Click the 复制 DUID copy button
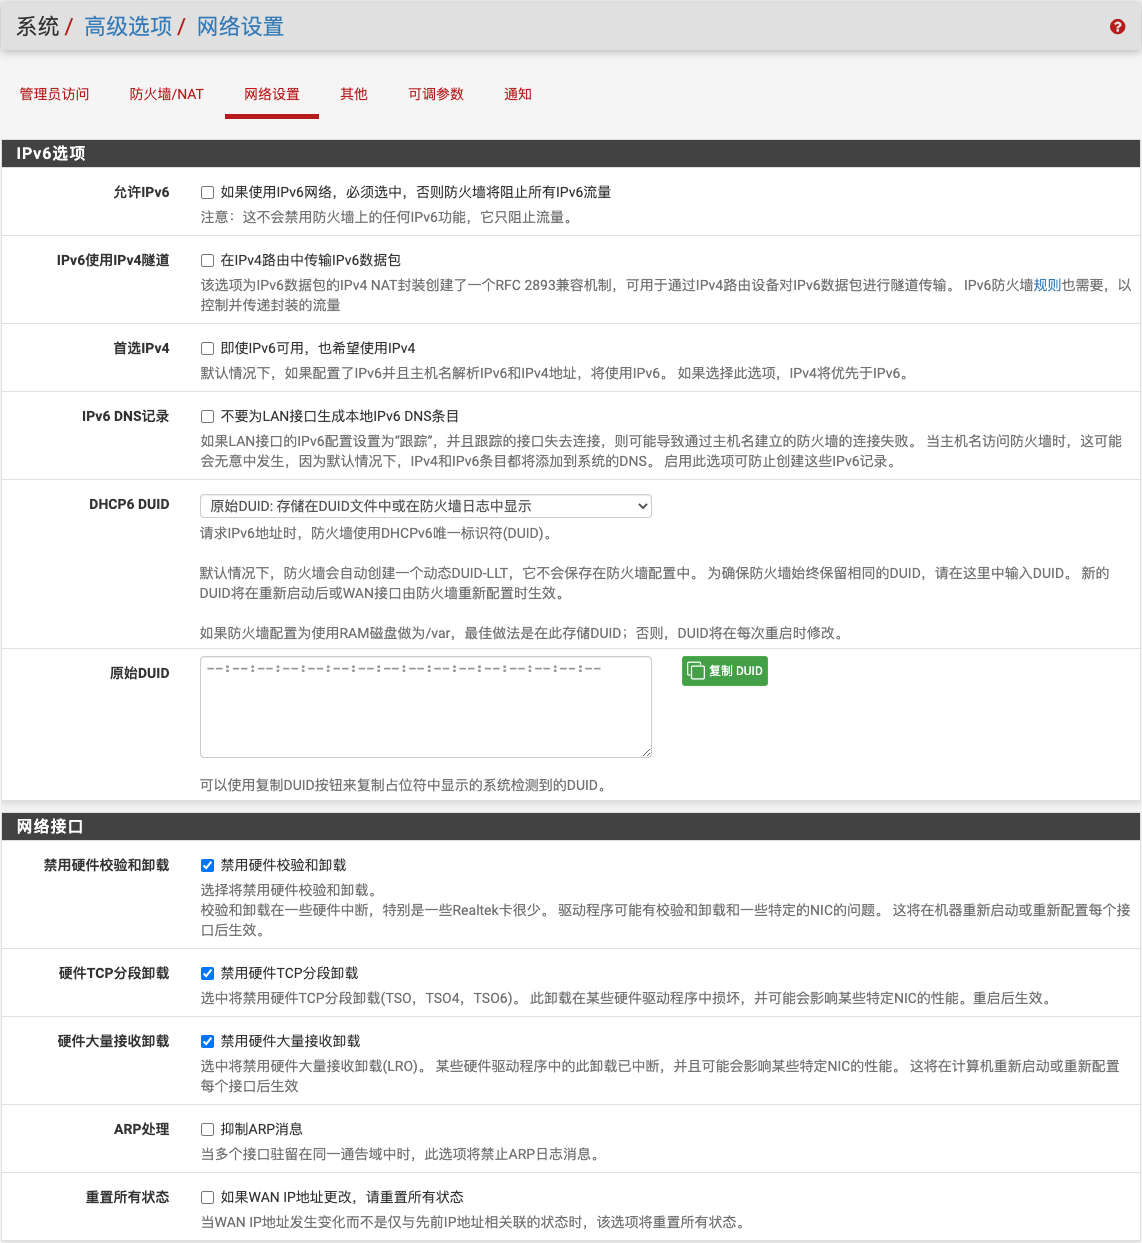1142x1243 pixels. [x=724, y=671]
